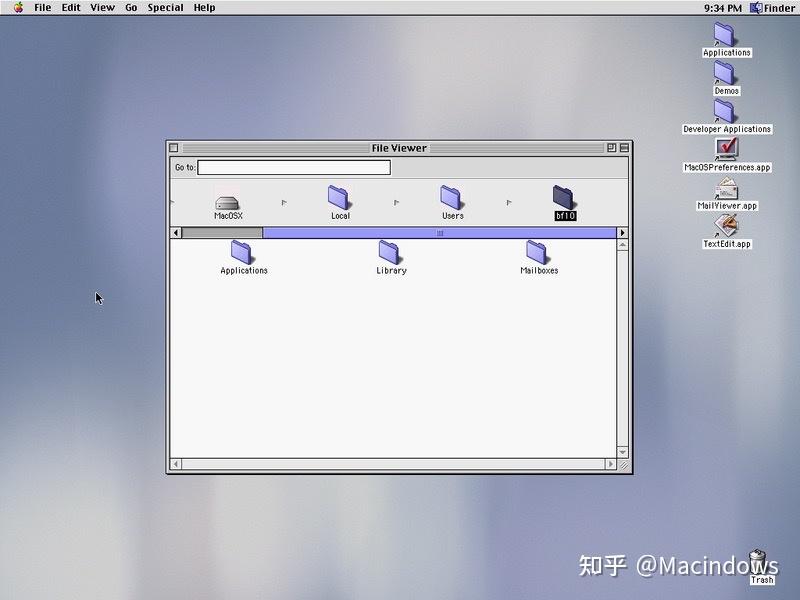Click the Local folder in the shelf
This screenshot has width=800, height=600.
click(x=338, y=200)
